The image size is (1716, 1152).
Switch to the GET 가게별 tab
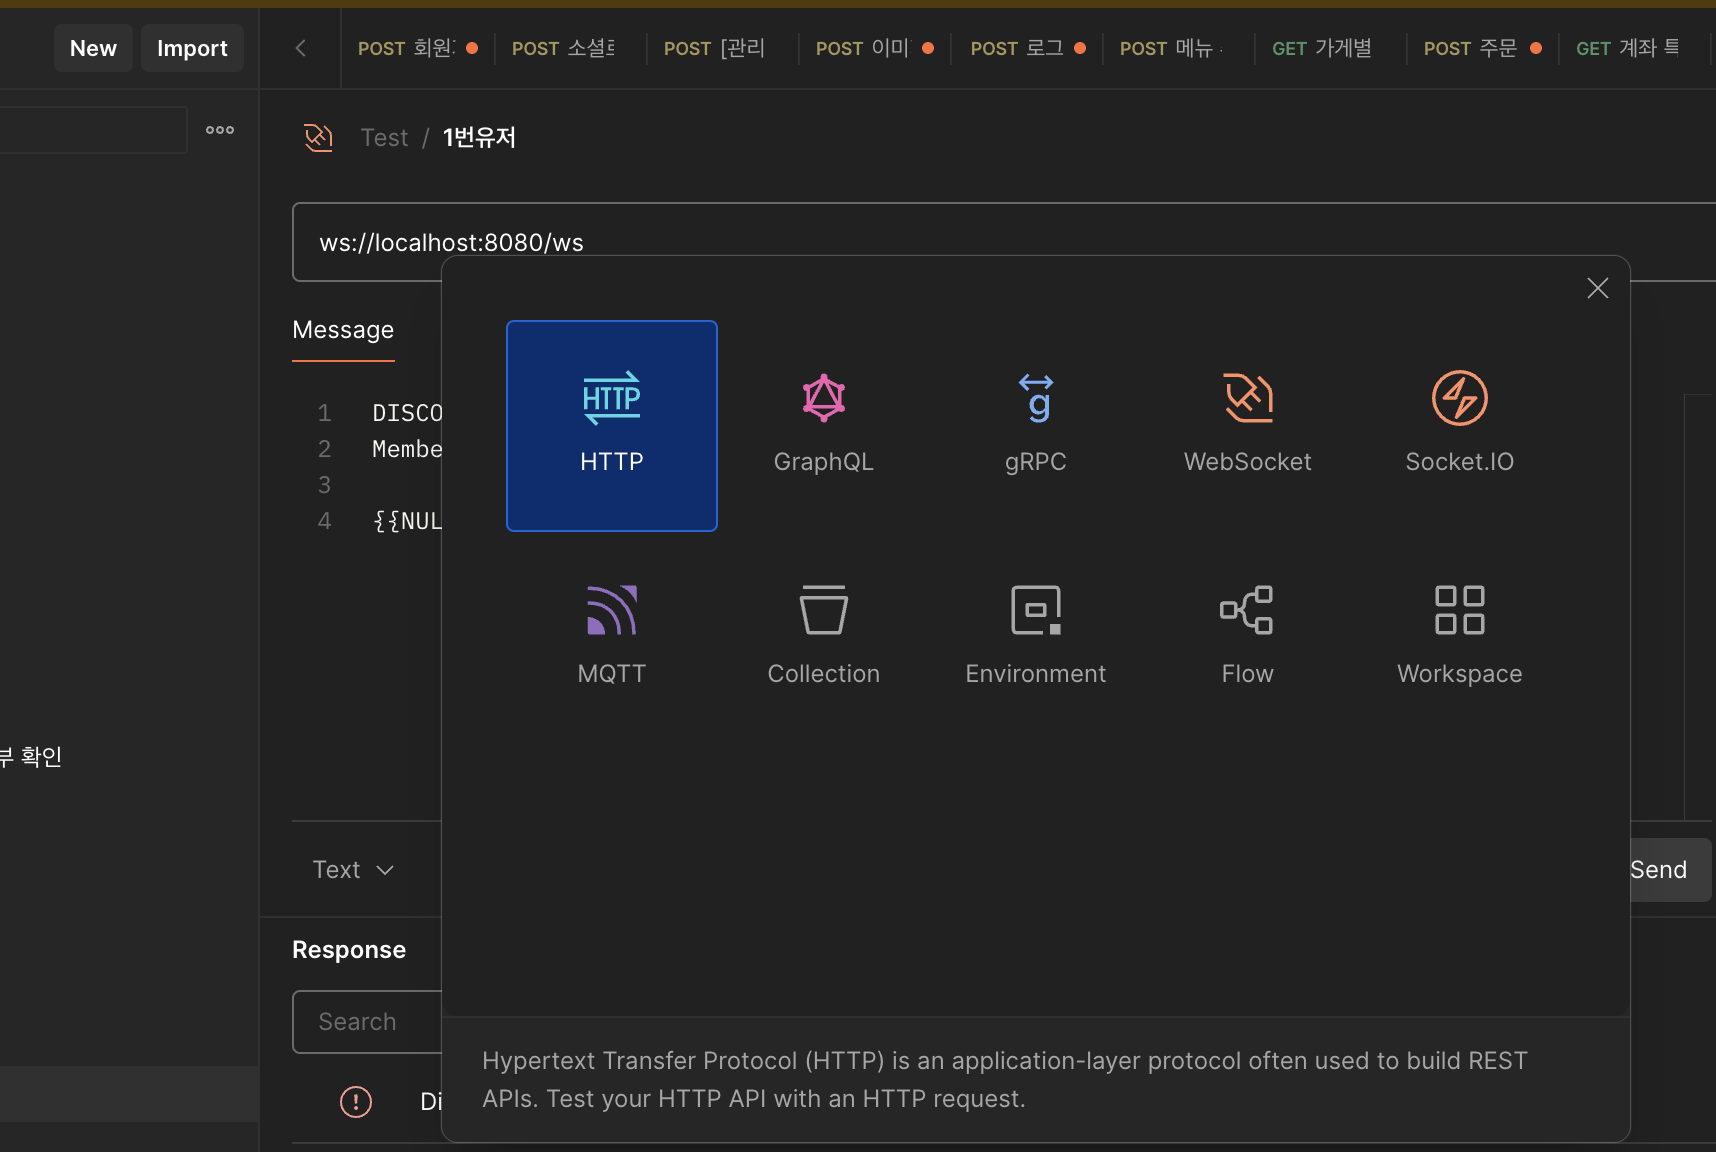[1330, 48]
